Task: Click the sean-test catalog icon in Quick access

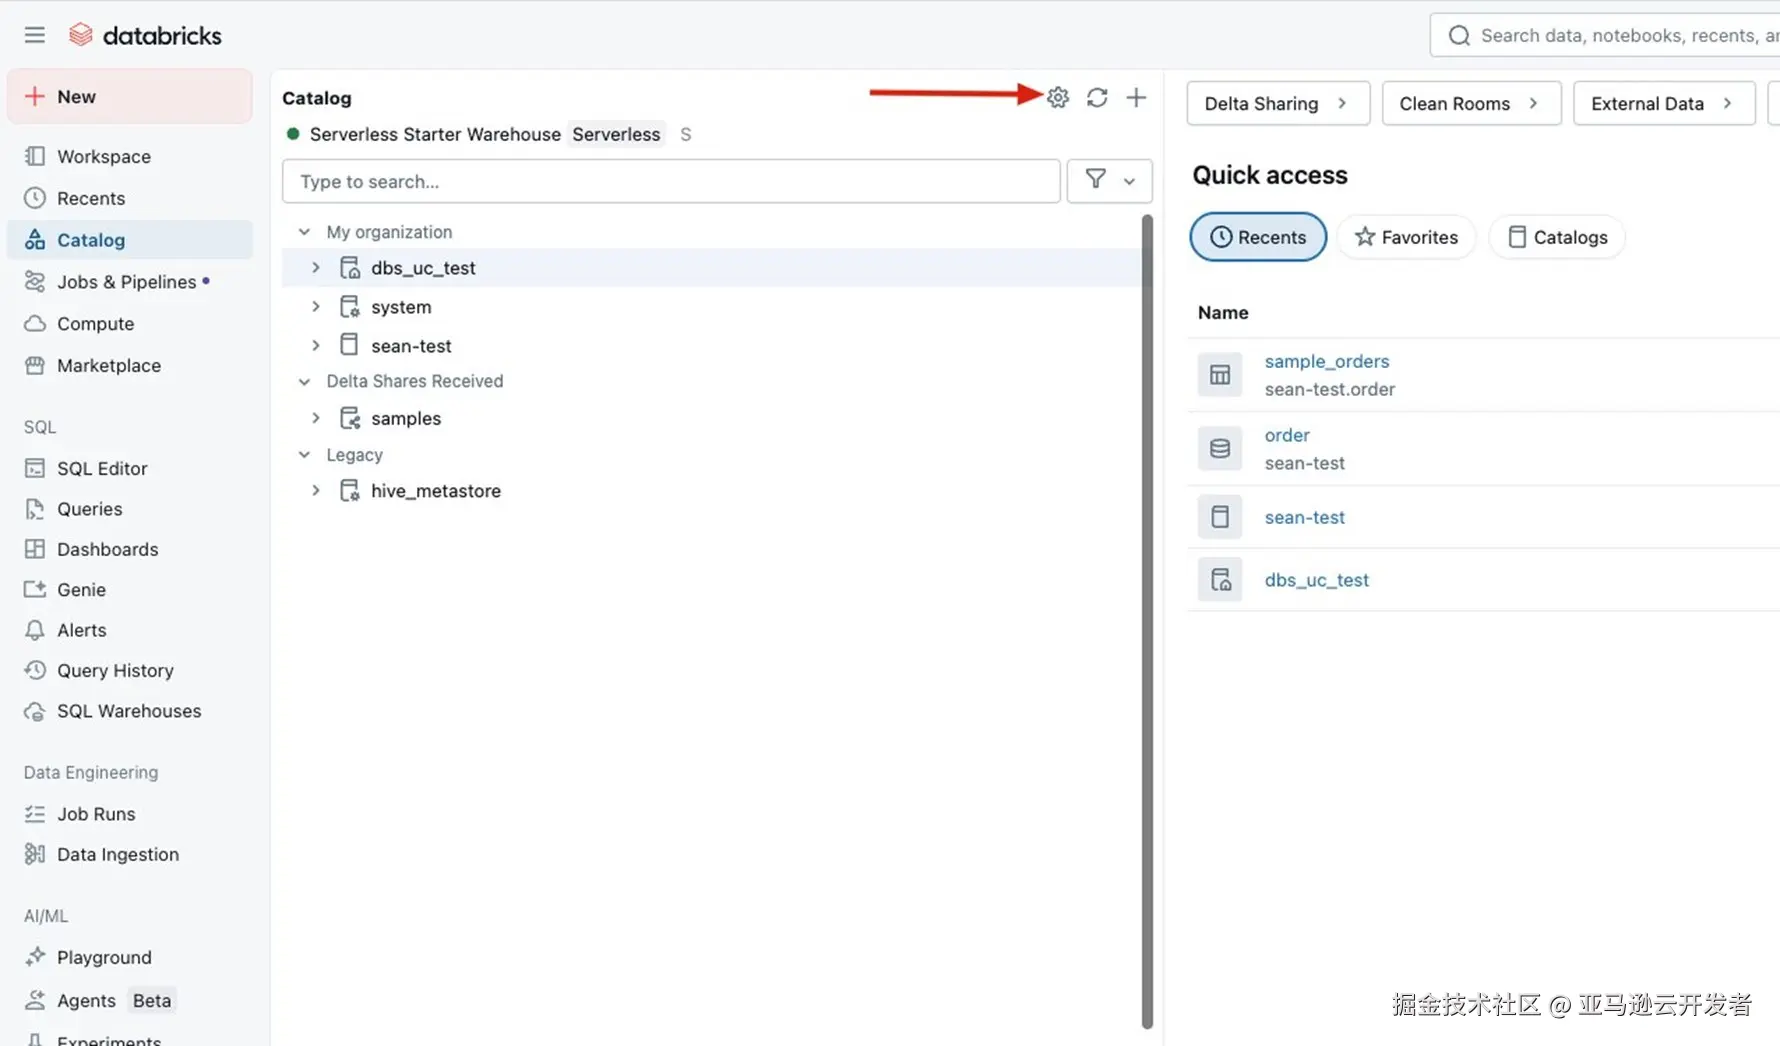Action: coord(1220,517)
